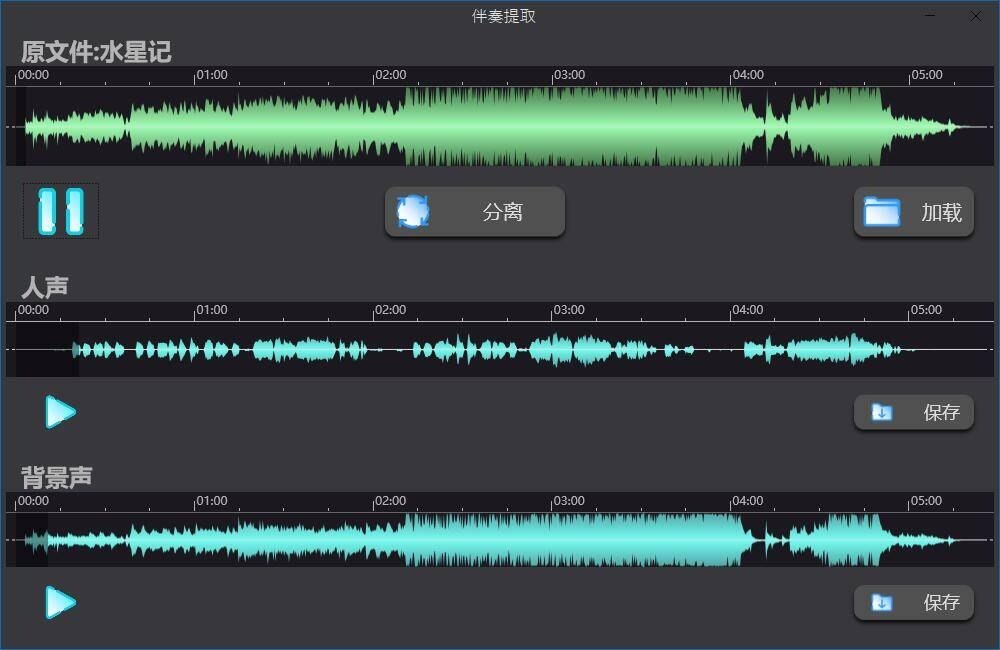Click the 00:00 start of the 人声 timeline
The image size is (1000, 650).
pos(32,310)
